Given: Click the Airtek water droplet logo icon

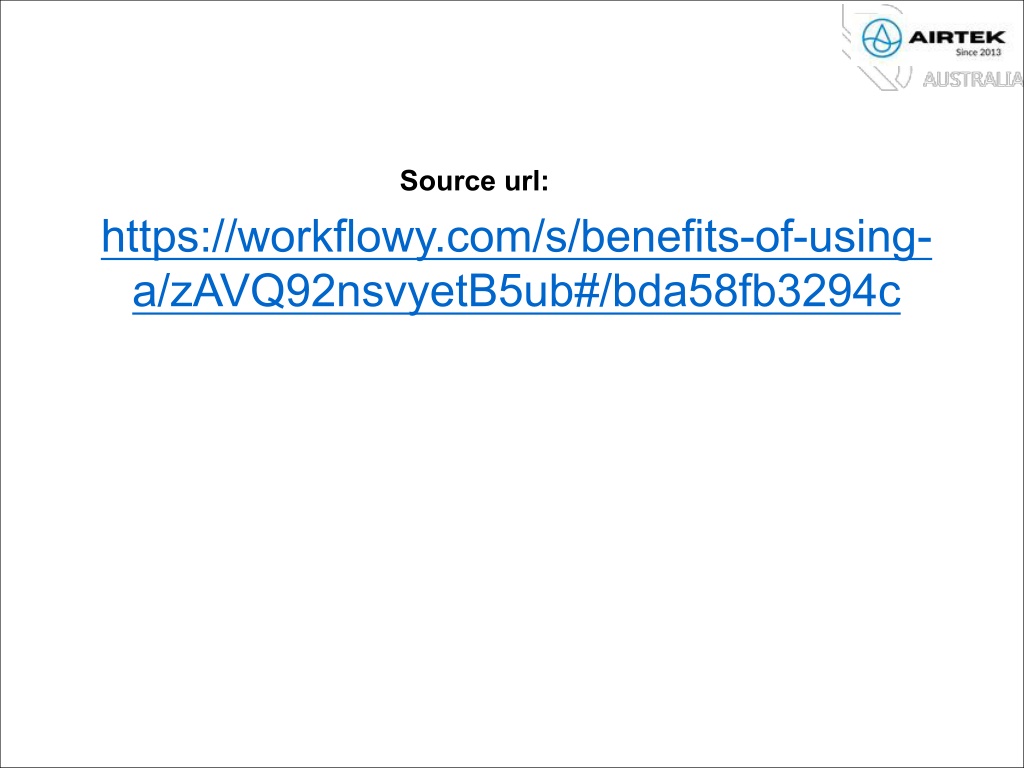Looking at the screenshot, I should click(882, 38).
